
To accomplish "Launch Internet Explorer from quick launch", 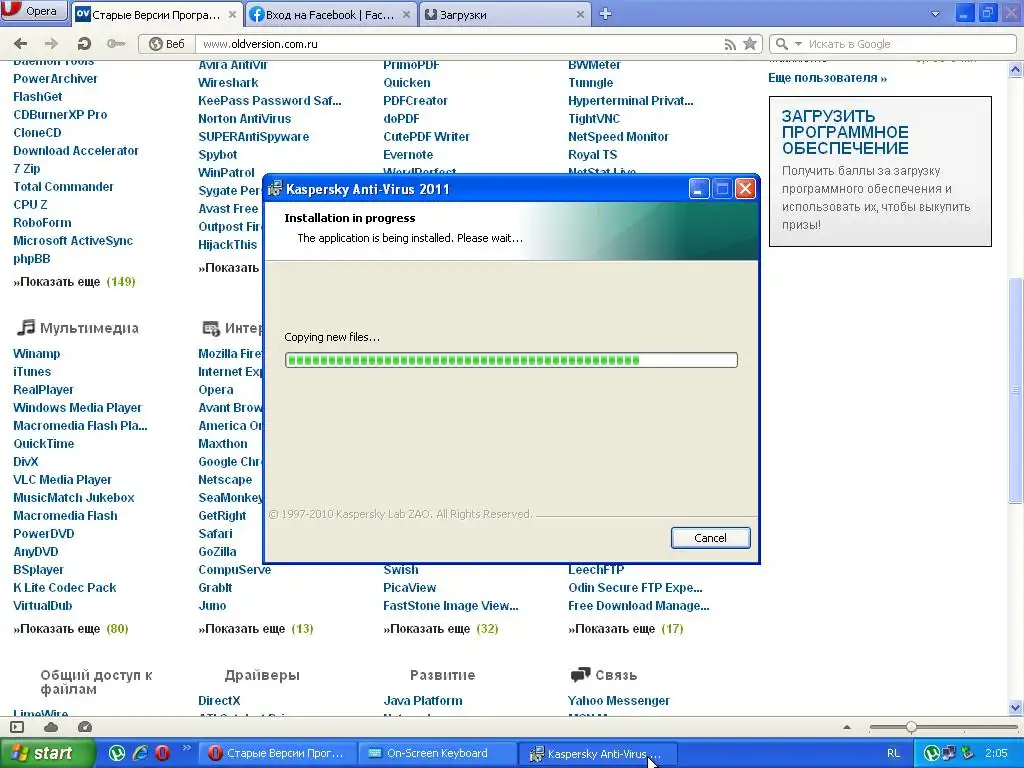I will 140,753.
